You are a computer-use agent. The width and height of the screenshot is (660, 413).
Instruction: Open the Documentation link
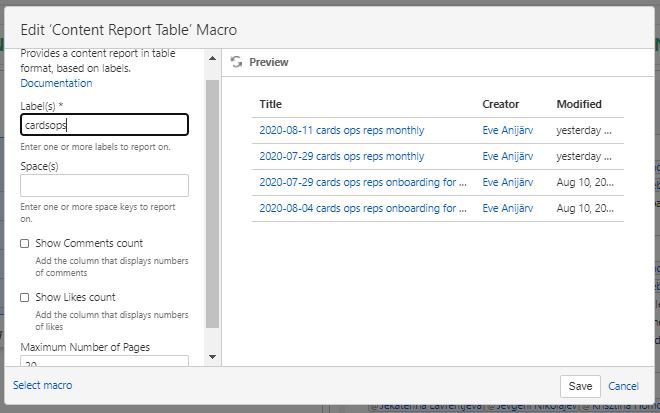click(56, 83)
